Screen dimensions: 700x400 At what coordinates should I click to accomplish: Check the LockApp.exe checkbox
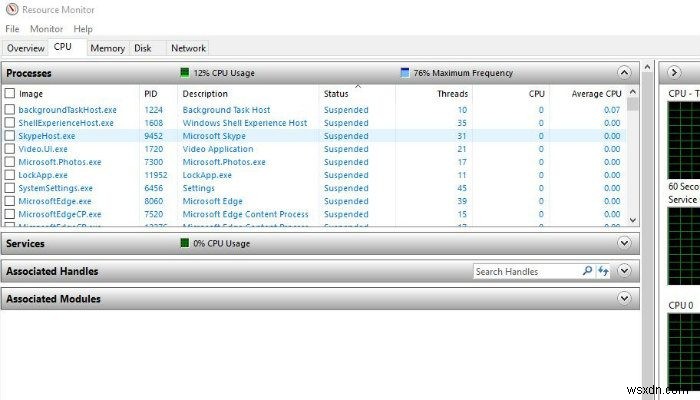pos(10,175)
